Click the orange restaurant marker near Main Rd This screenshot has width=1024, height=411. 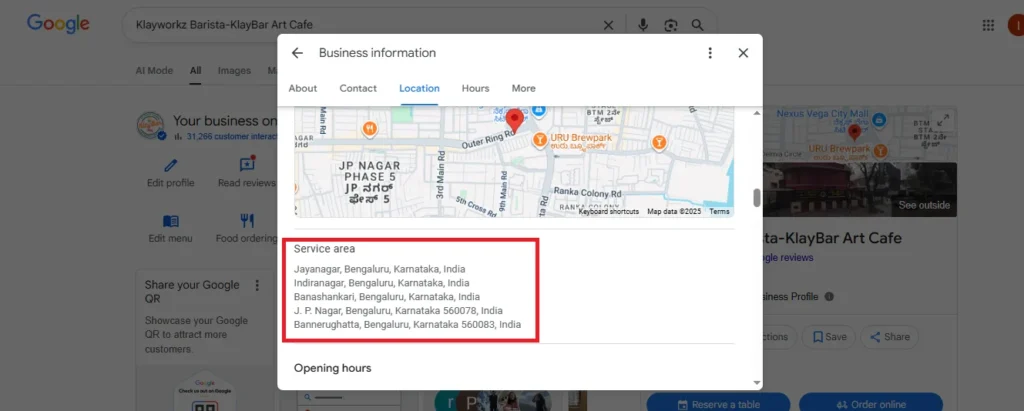tap(370, 128)
